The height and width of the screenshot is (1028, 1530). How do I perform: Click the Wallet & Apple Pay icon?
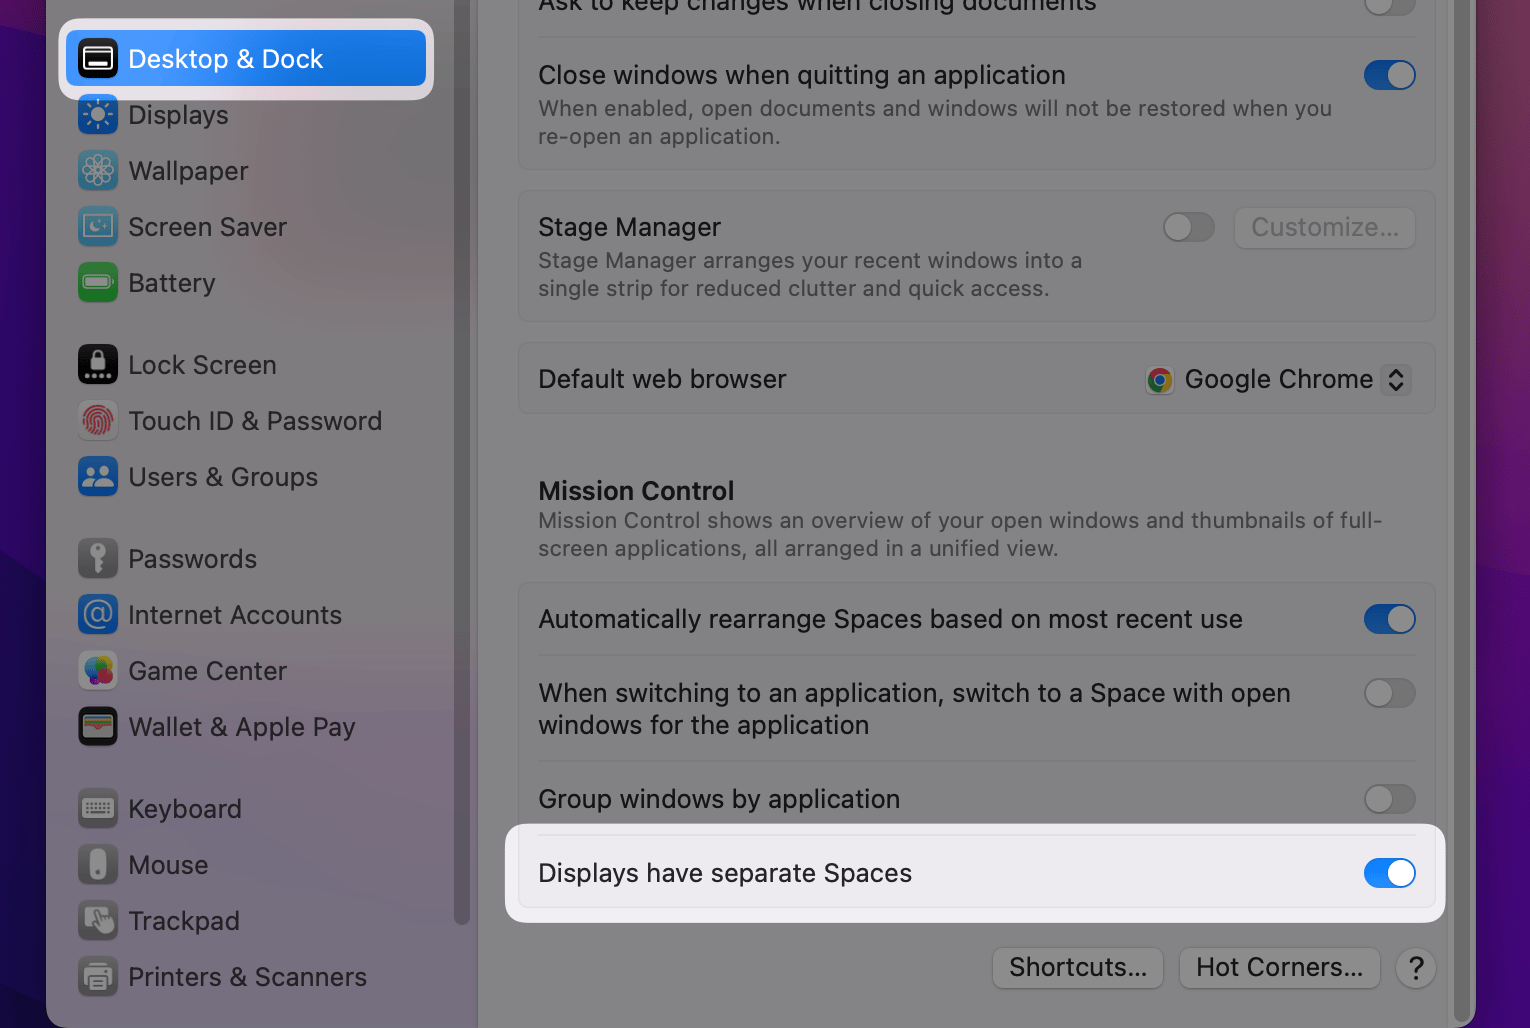[x=98, y=727]
